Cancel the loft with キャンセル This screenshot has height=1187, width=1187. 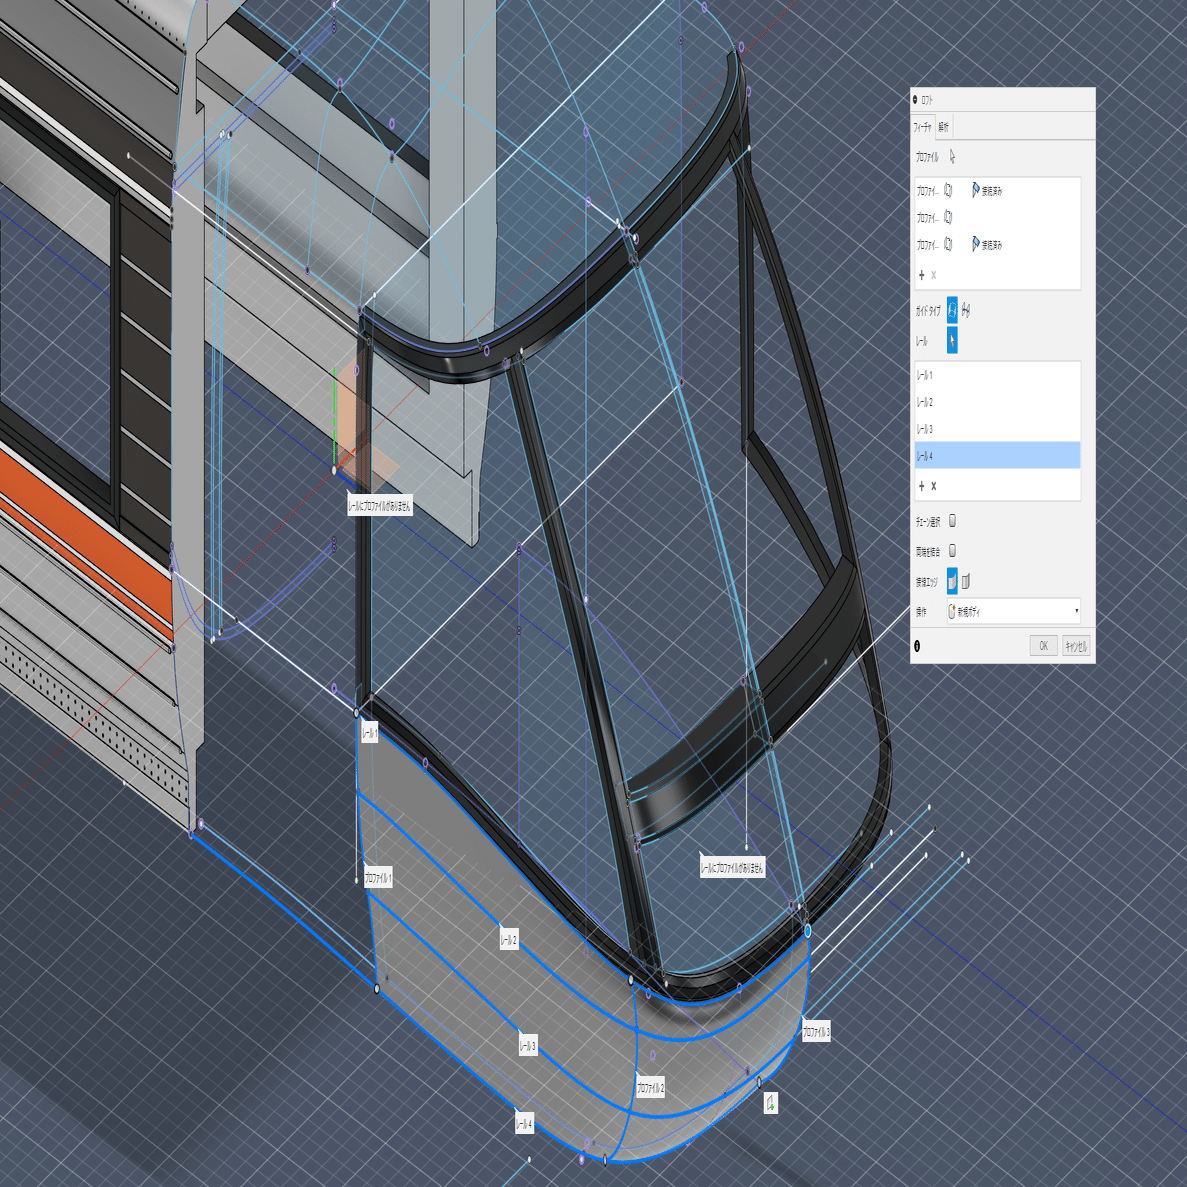(1076, 646)
